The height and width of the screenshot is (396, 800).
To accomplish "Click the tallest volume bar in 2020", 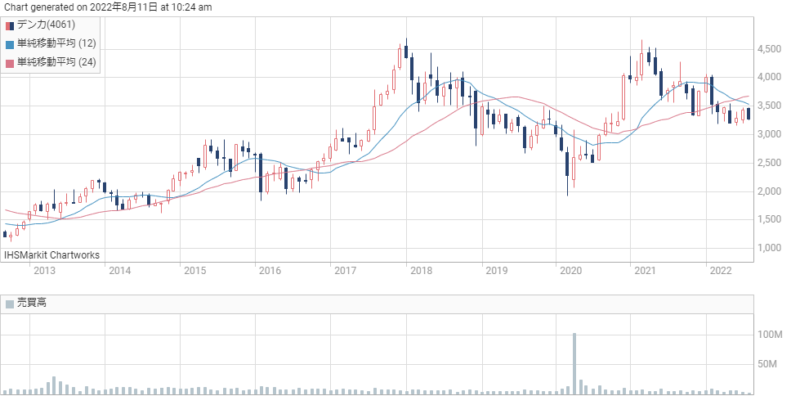I will [574, 363].
